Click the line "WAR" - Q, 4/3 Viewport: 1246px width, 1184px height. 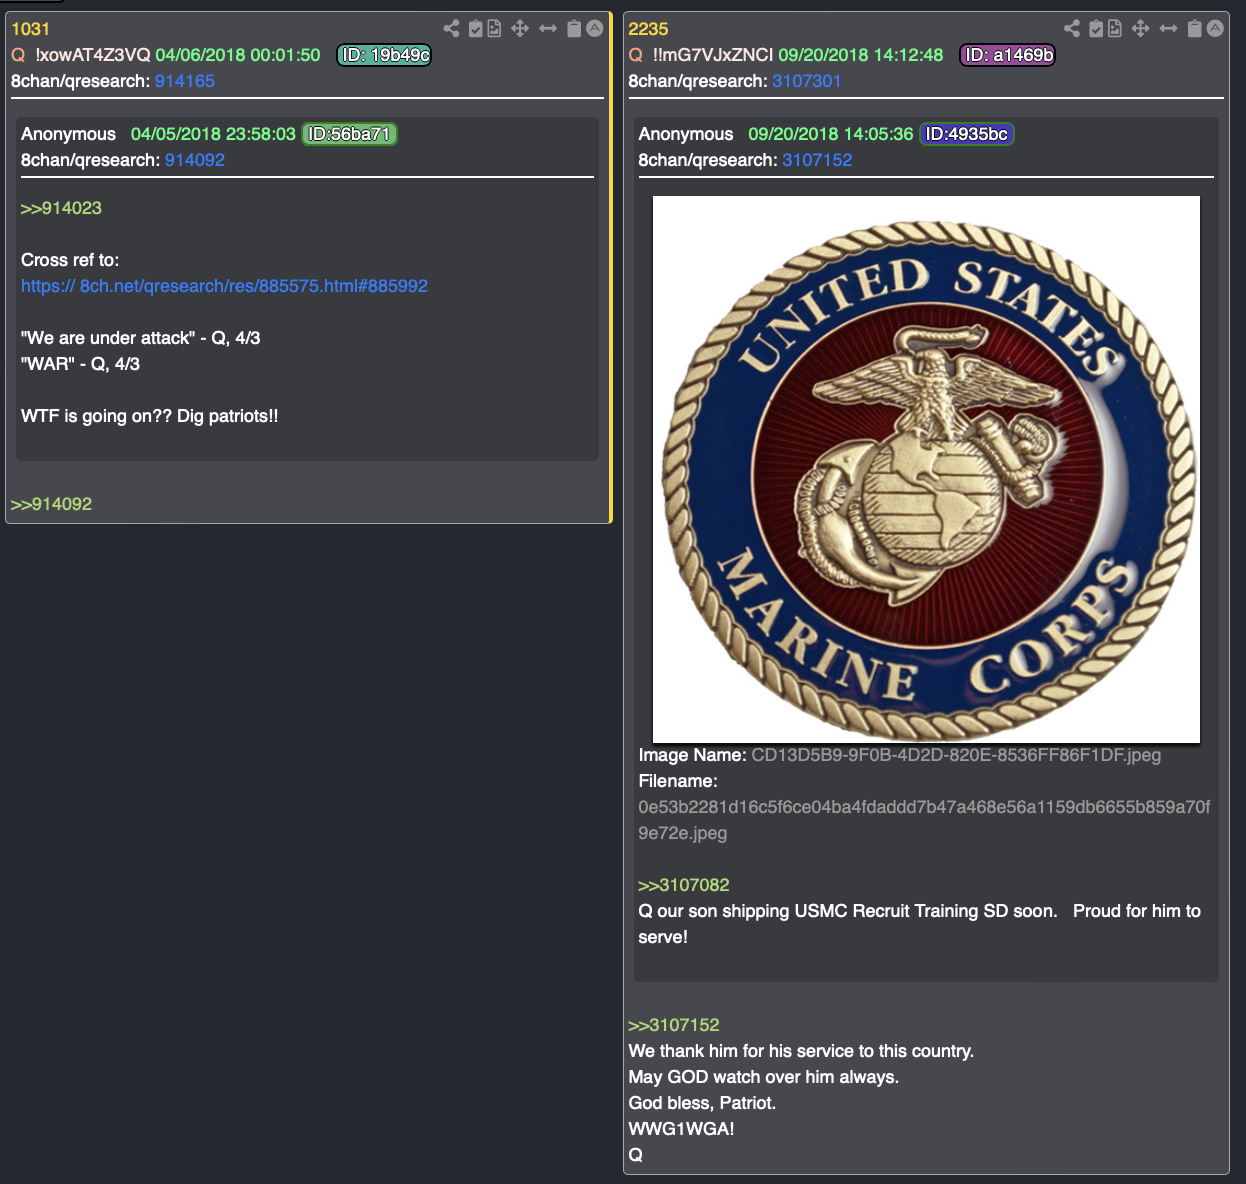pyautogui.click(x=81, y=364)
